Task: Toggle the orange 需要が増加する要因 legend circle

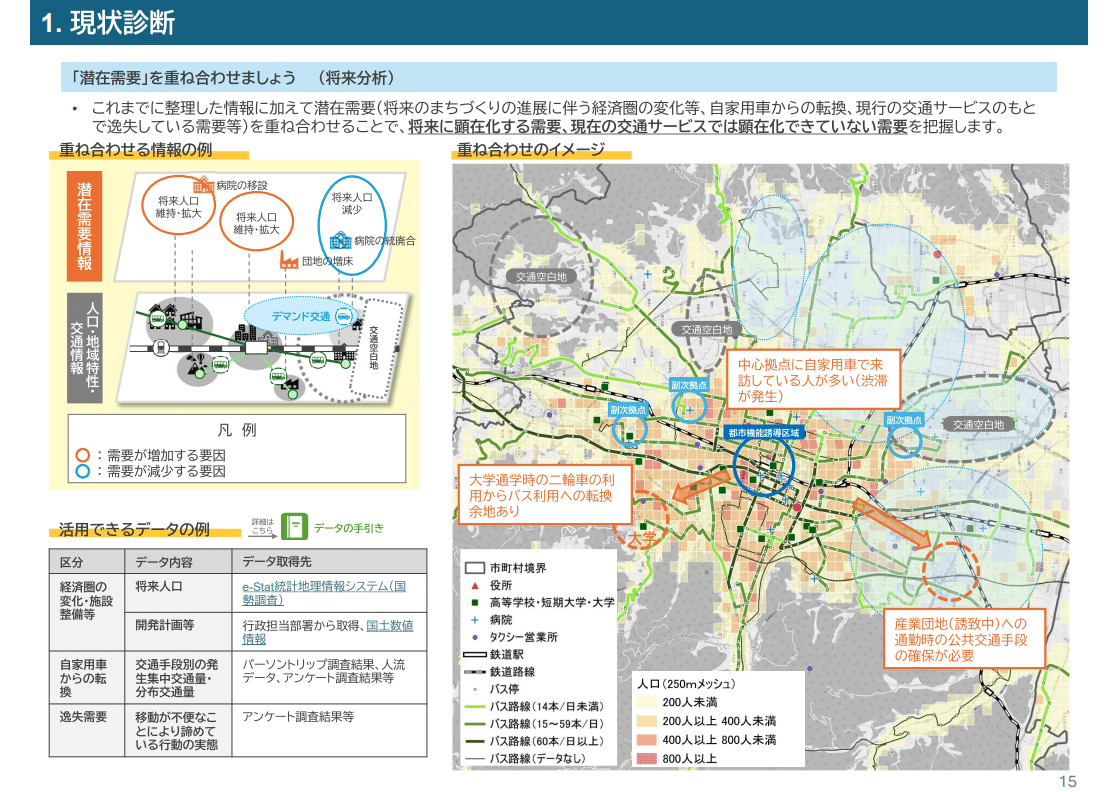Action: (x=84, y=454)
